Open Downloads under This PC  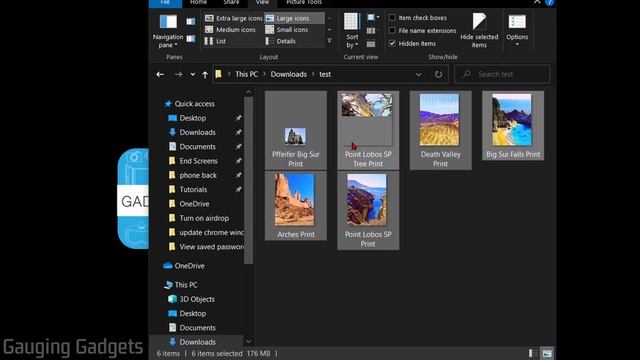click(198, 342)
